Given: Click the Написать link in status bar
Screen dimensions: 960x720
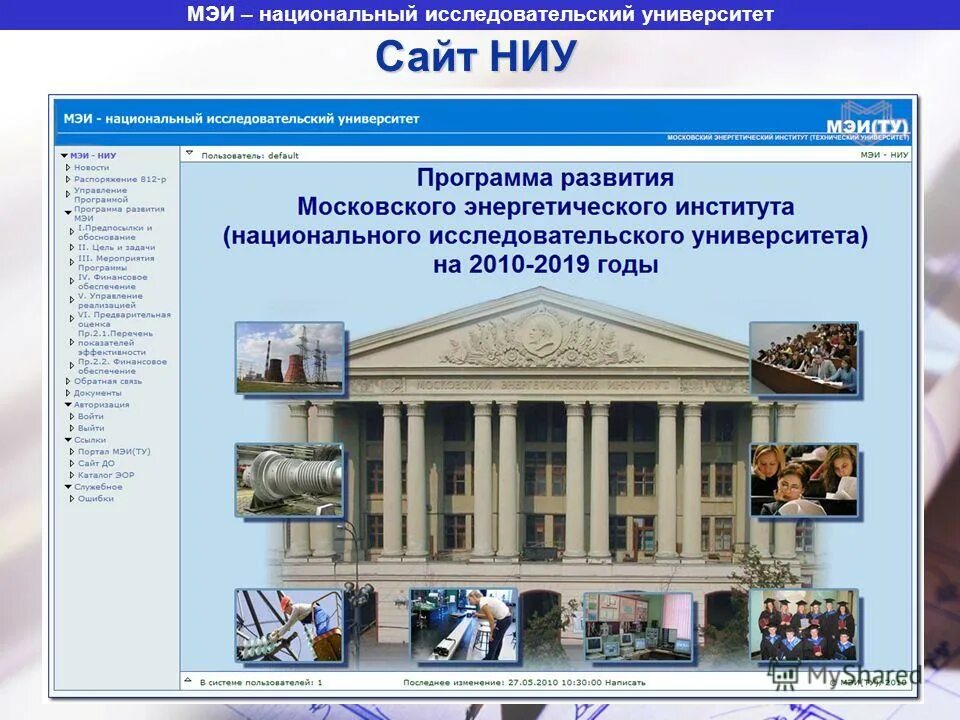Looking at the screenshot, I should (625, 682).
